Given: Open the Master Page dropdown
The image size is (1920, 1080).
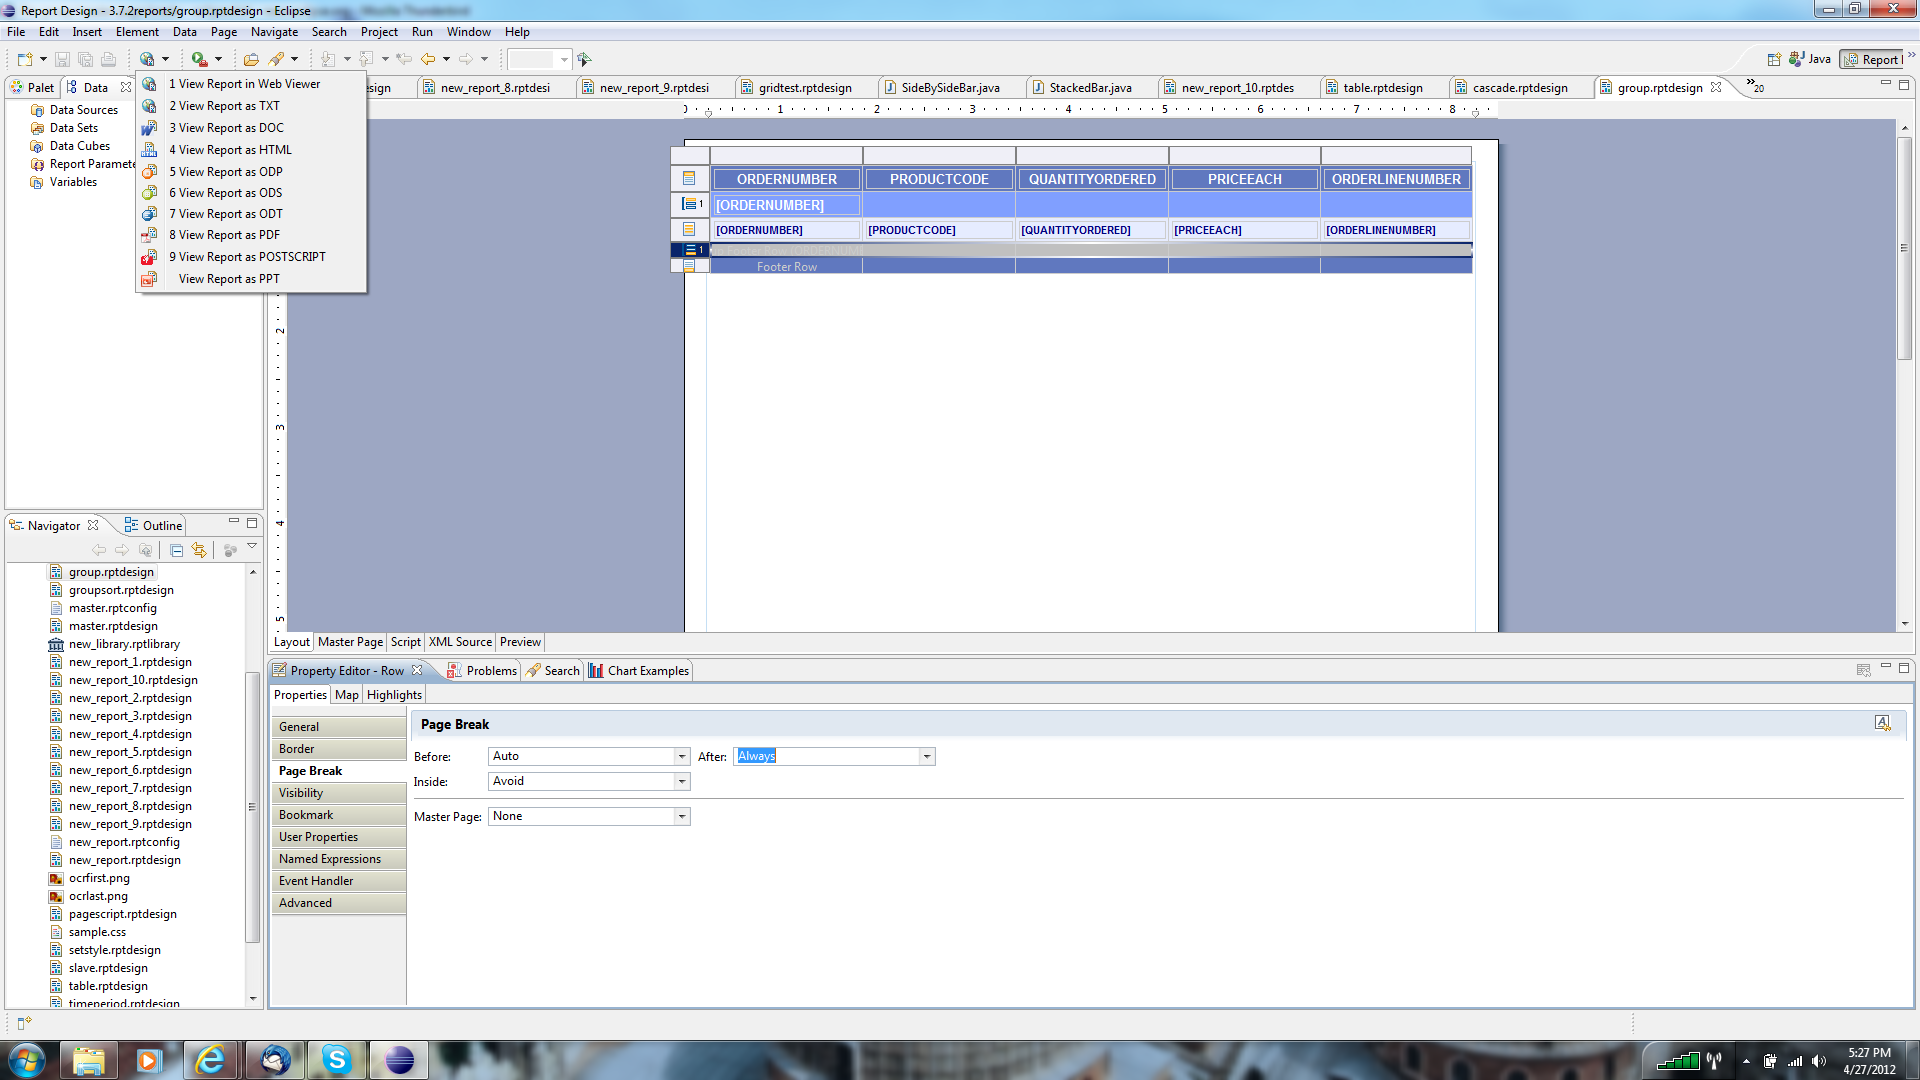Looking at the screenshot, I should coord(682,816).
